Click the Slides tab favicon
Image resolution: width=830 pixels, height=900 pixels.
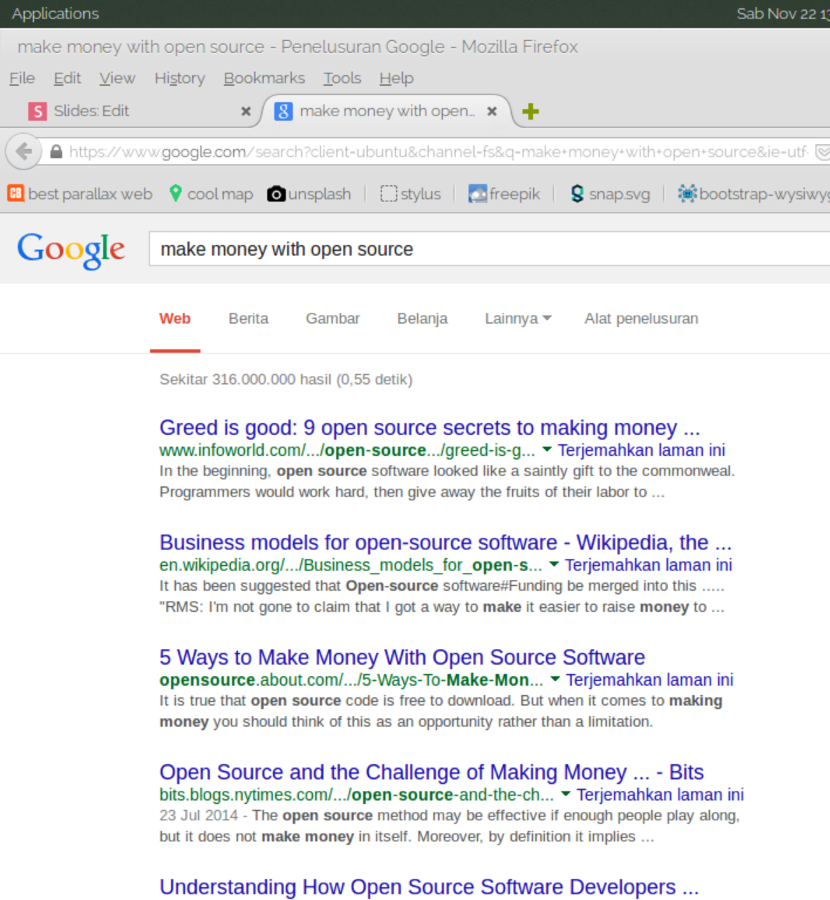coord(37,111)
